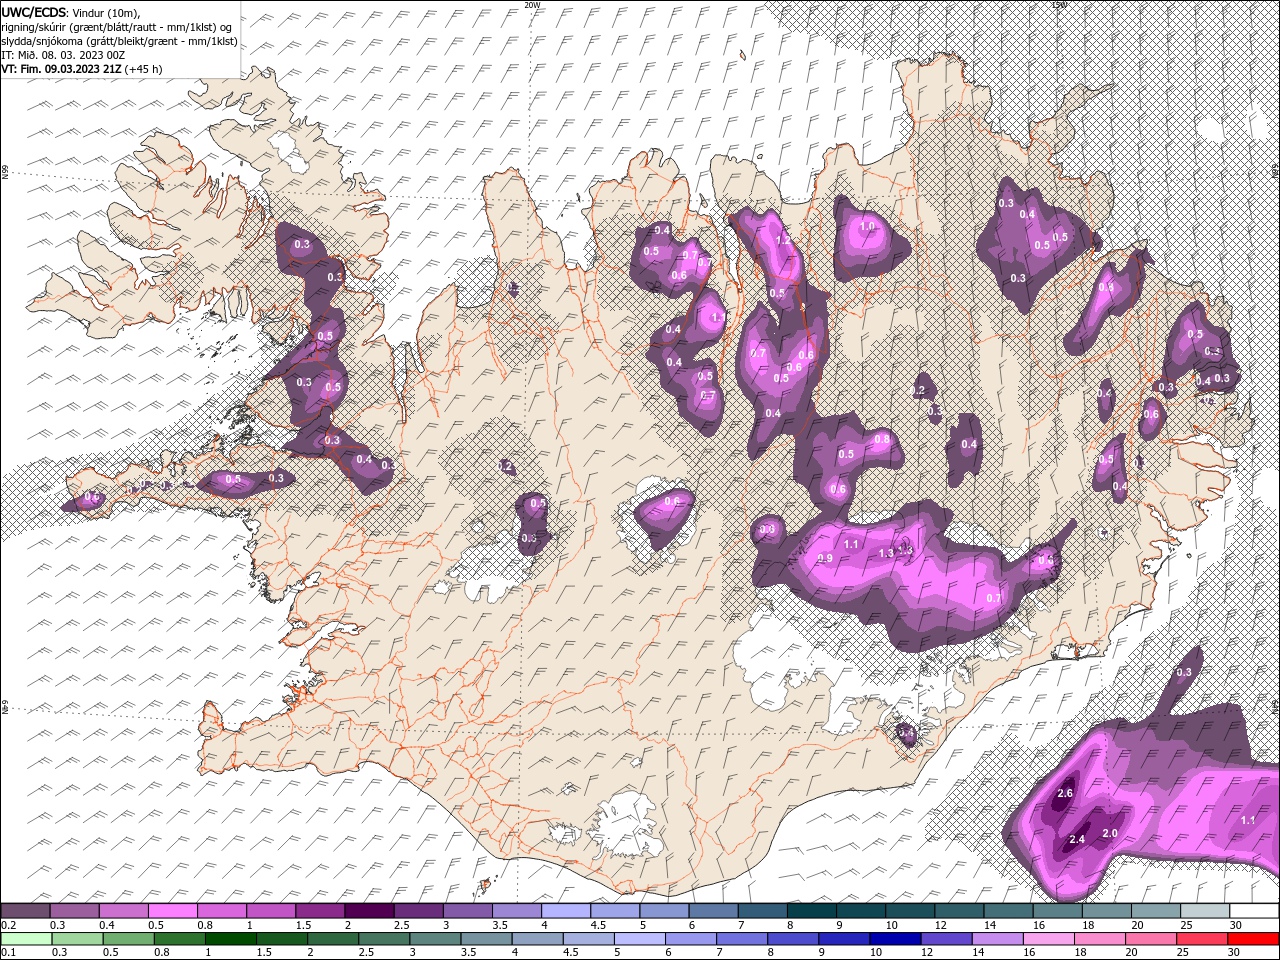Select rain legend swatch between 25 and 30
The width and height of the screenshot is (1280, 960).
point(1200,939)
